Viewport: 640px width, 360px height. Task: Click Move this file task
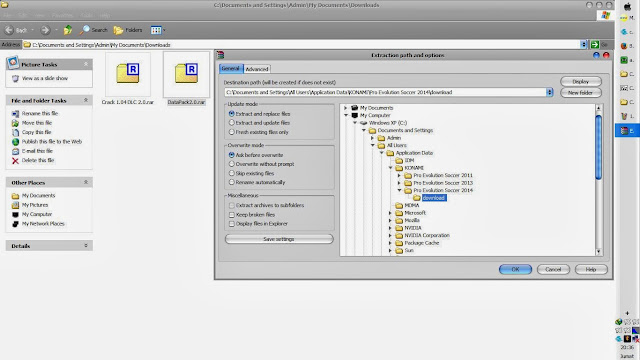click(37, 122)
